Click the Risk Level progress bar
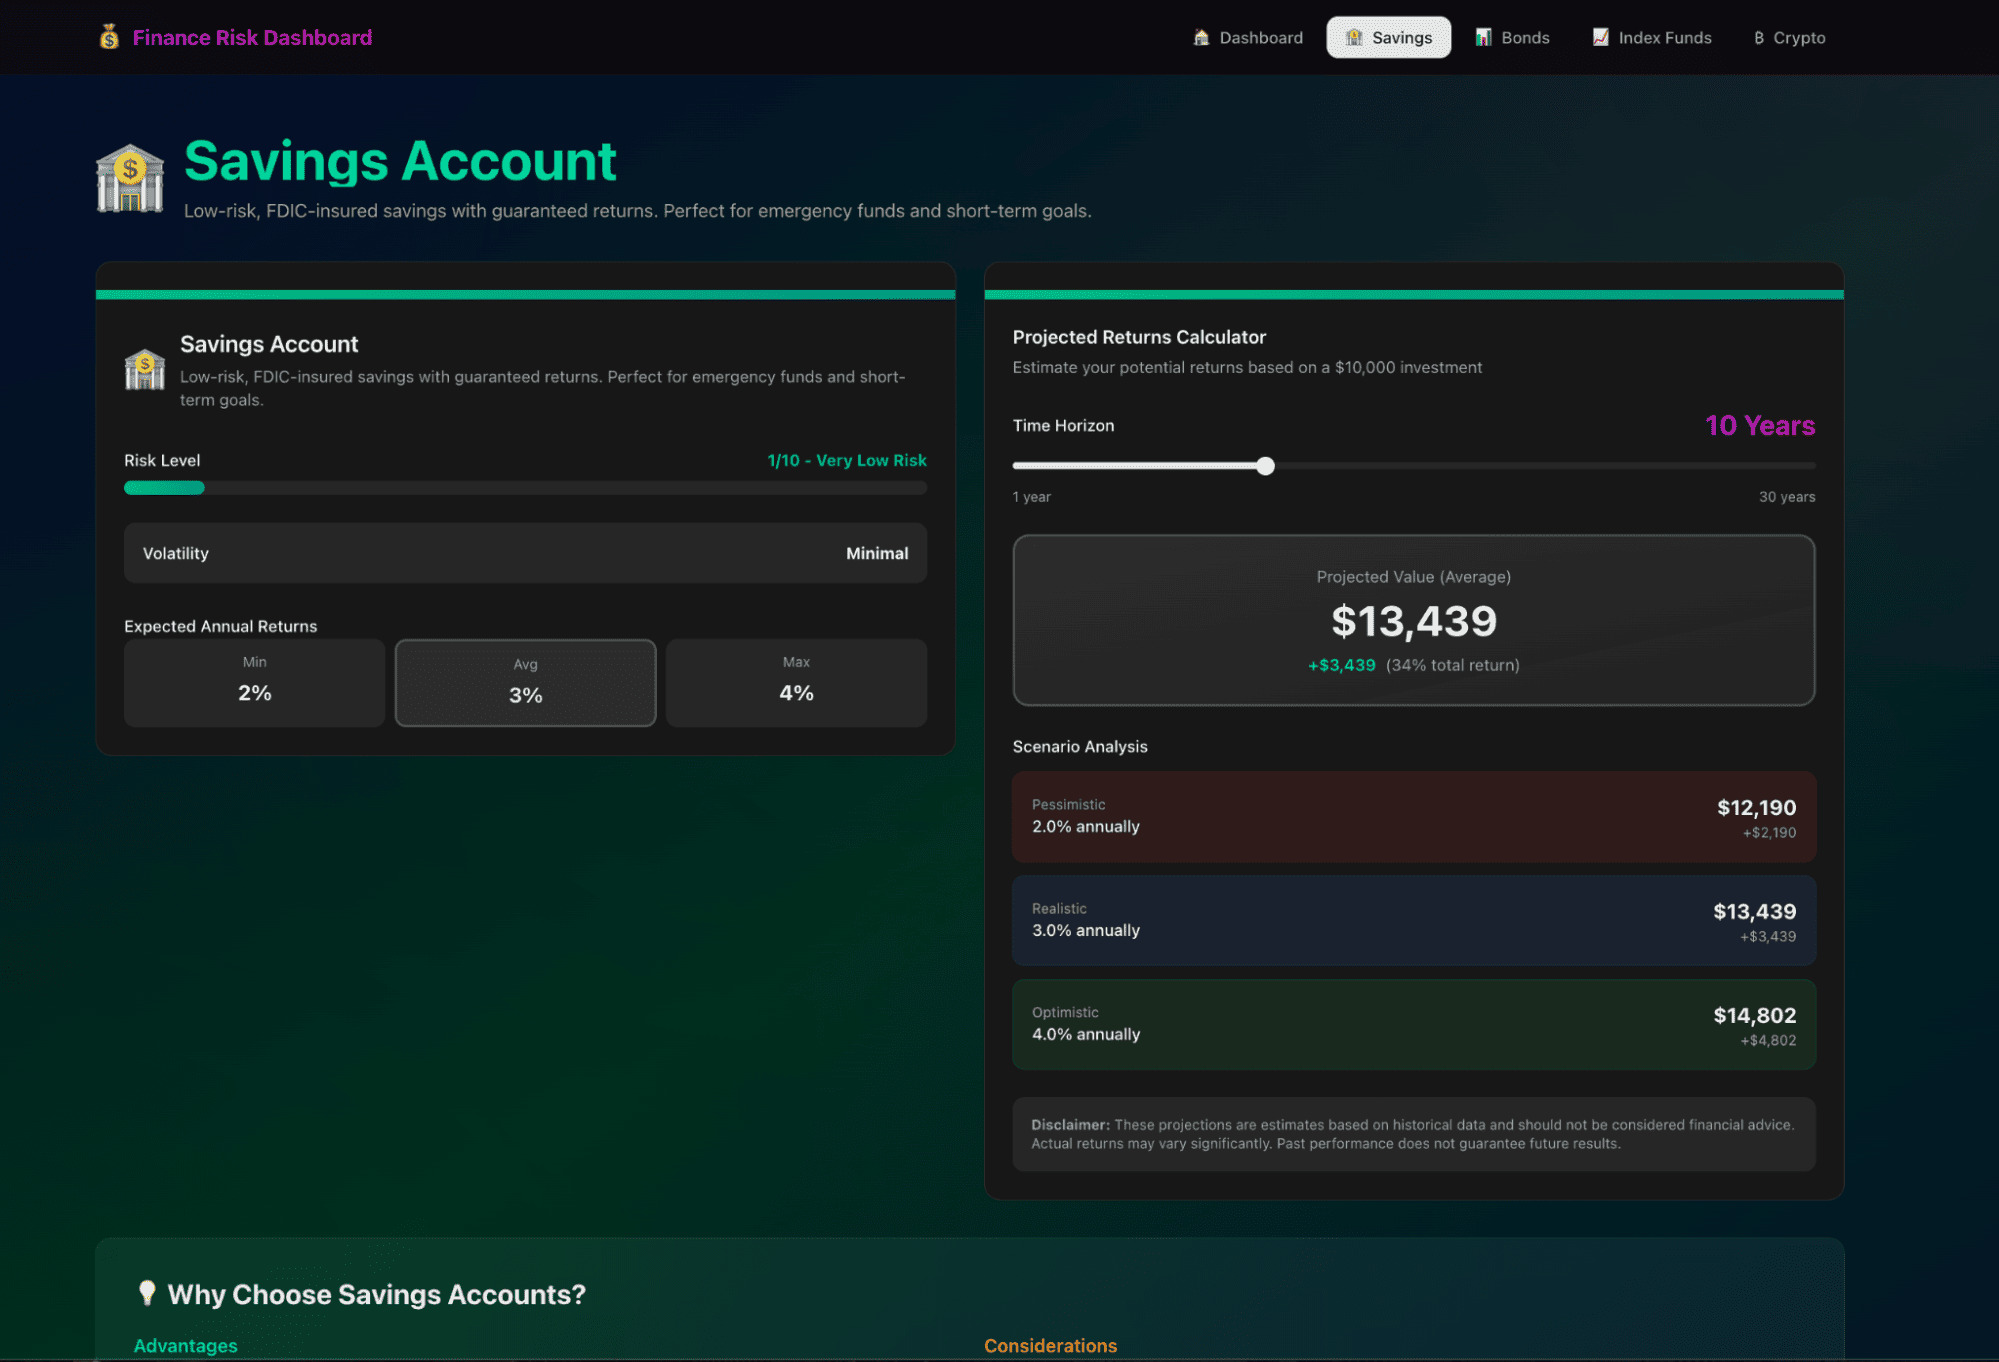 [525, 488]
